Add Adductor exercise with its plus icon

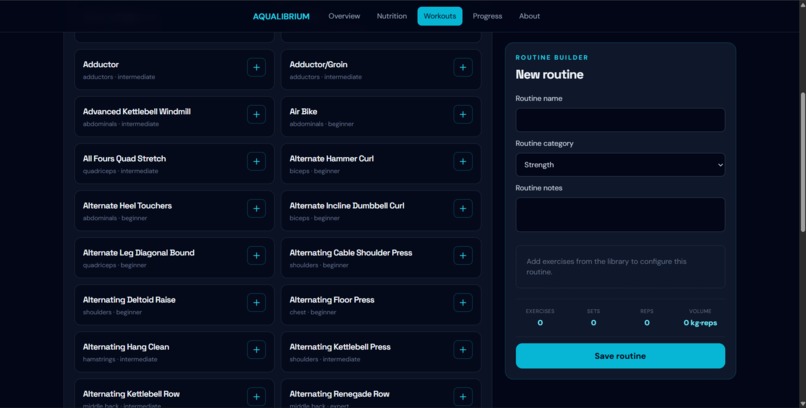click(x=257, y=67)
